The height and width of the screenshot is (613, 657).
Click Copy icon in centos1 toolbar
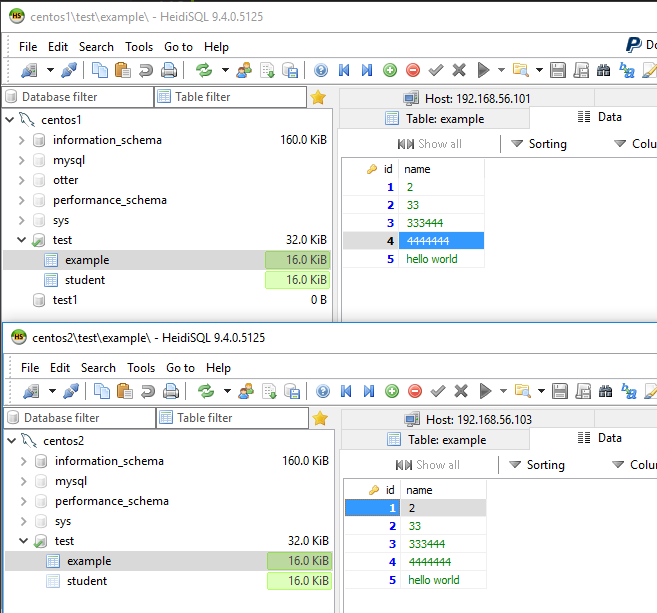tap(100, 70)
